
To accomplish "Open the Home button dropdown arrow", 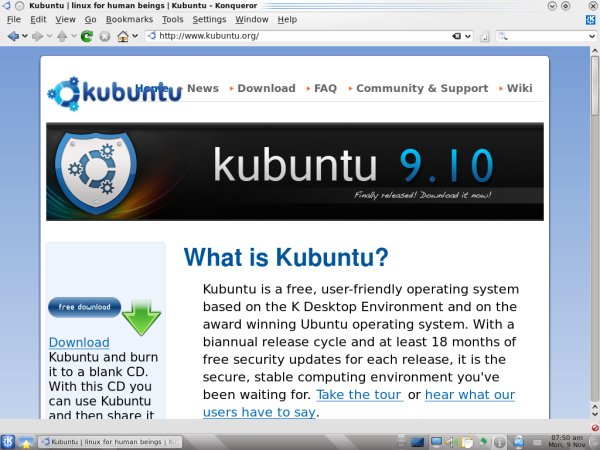I will pos(135,36).
